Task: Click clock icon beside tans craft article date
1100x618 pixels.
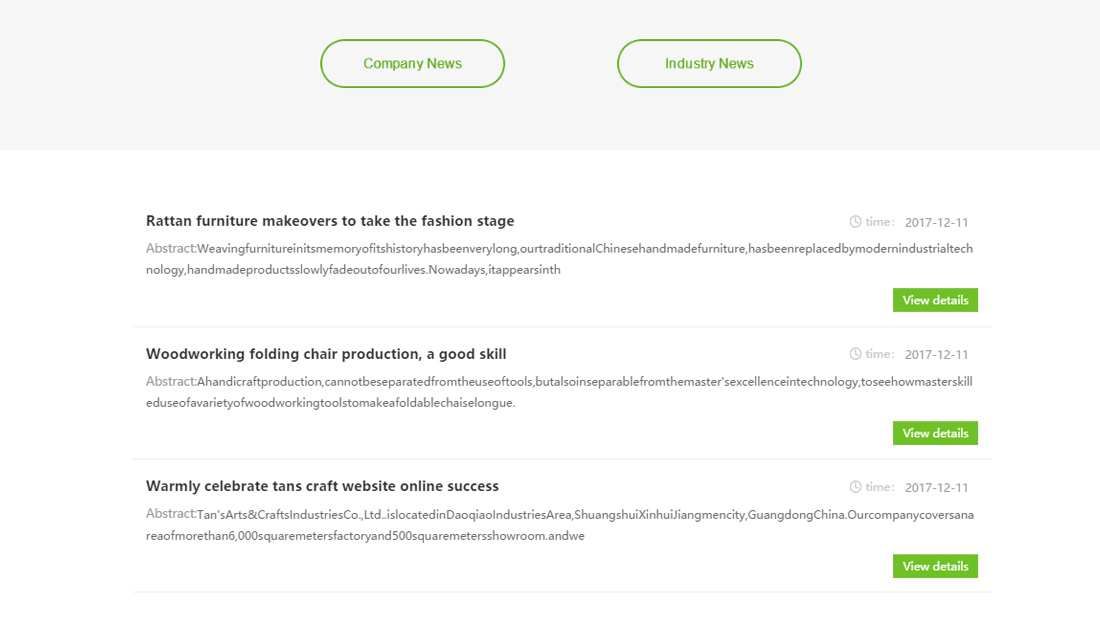Action: [x=855, y=487]
